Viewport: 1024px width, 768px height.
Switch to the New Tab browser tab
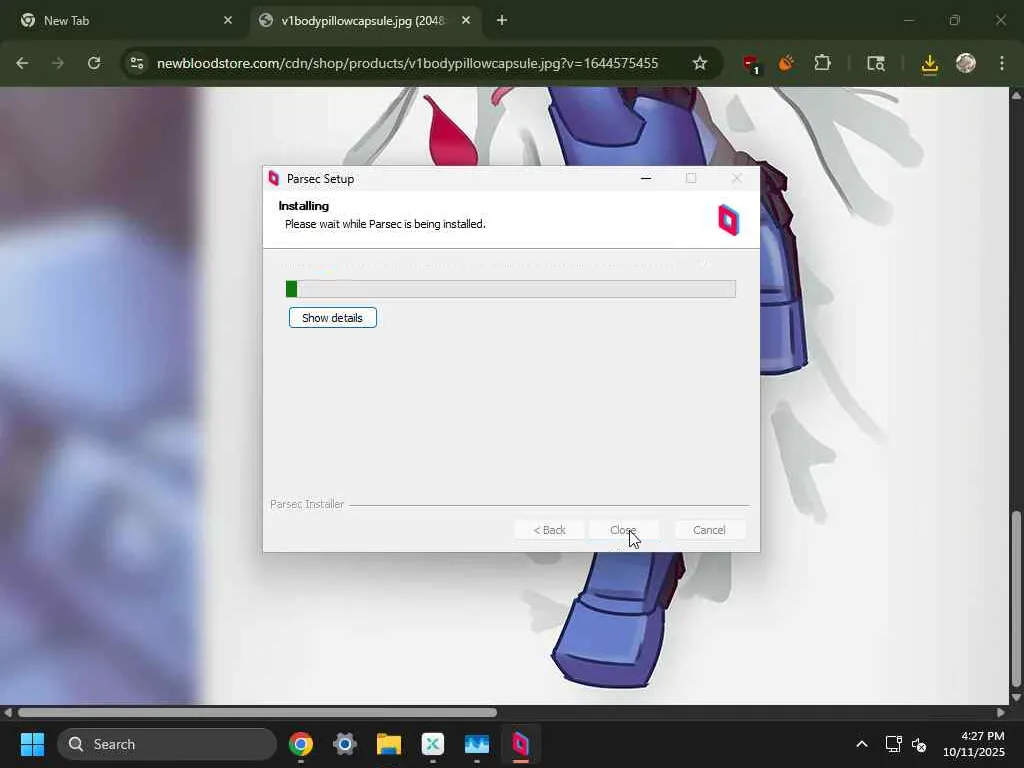124,21
